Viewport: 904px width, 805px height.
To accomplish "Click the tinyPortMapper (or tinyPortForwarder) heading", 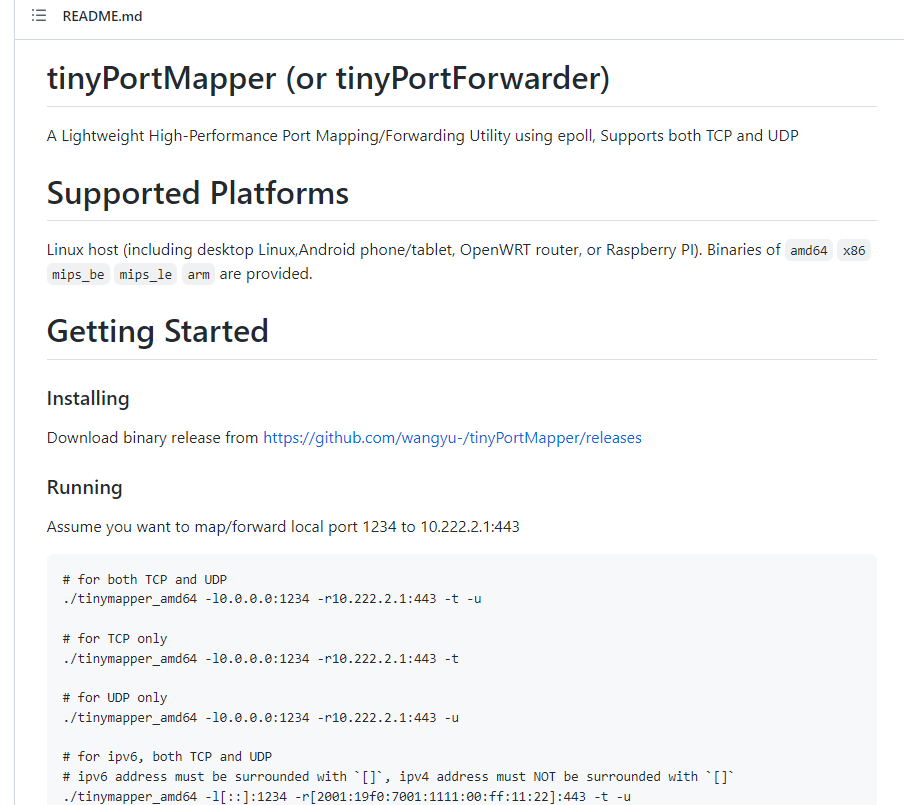I will click(x=328, y=78).
